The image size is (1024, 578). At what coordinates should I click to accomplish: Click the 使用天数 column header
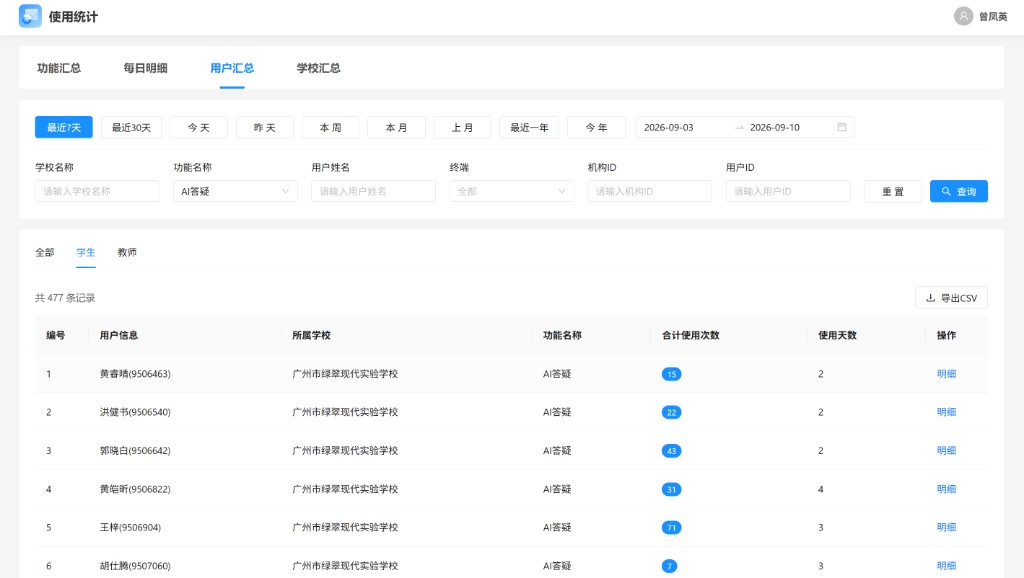837,336
